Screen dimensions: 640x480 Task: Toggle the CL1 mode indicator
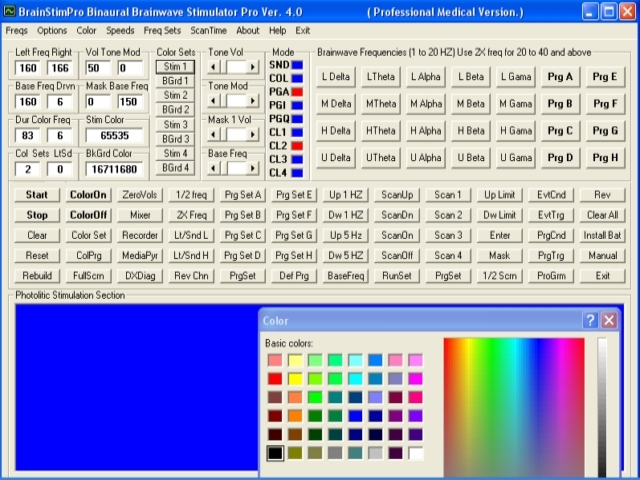(297, 132)
